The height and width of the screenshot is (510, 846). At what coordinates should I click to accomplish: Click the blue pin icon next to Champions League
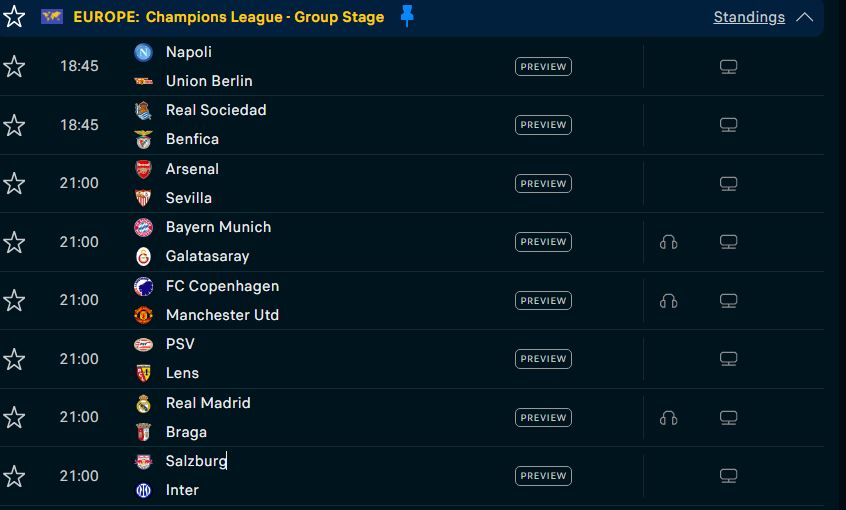point(407,16)
